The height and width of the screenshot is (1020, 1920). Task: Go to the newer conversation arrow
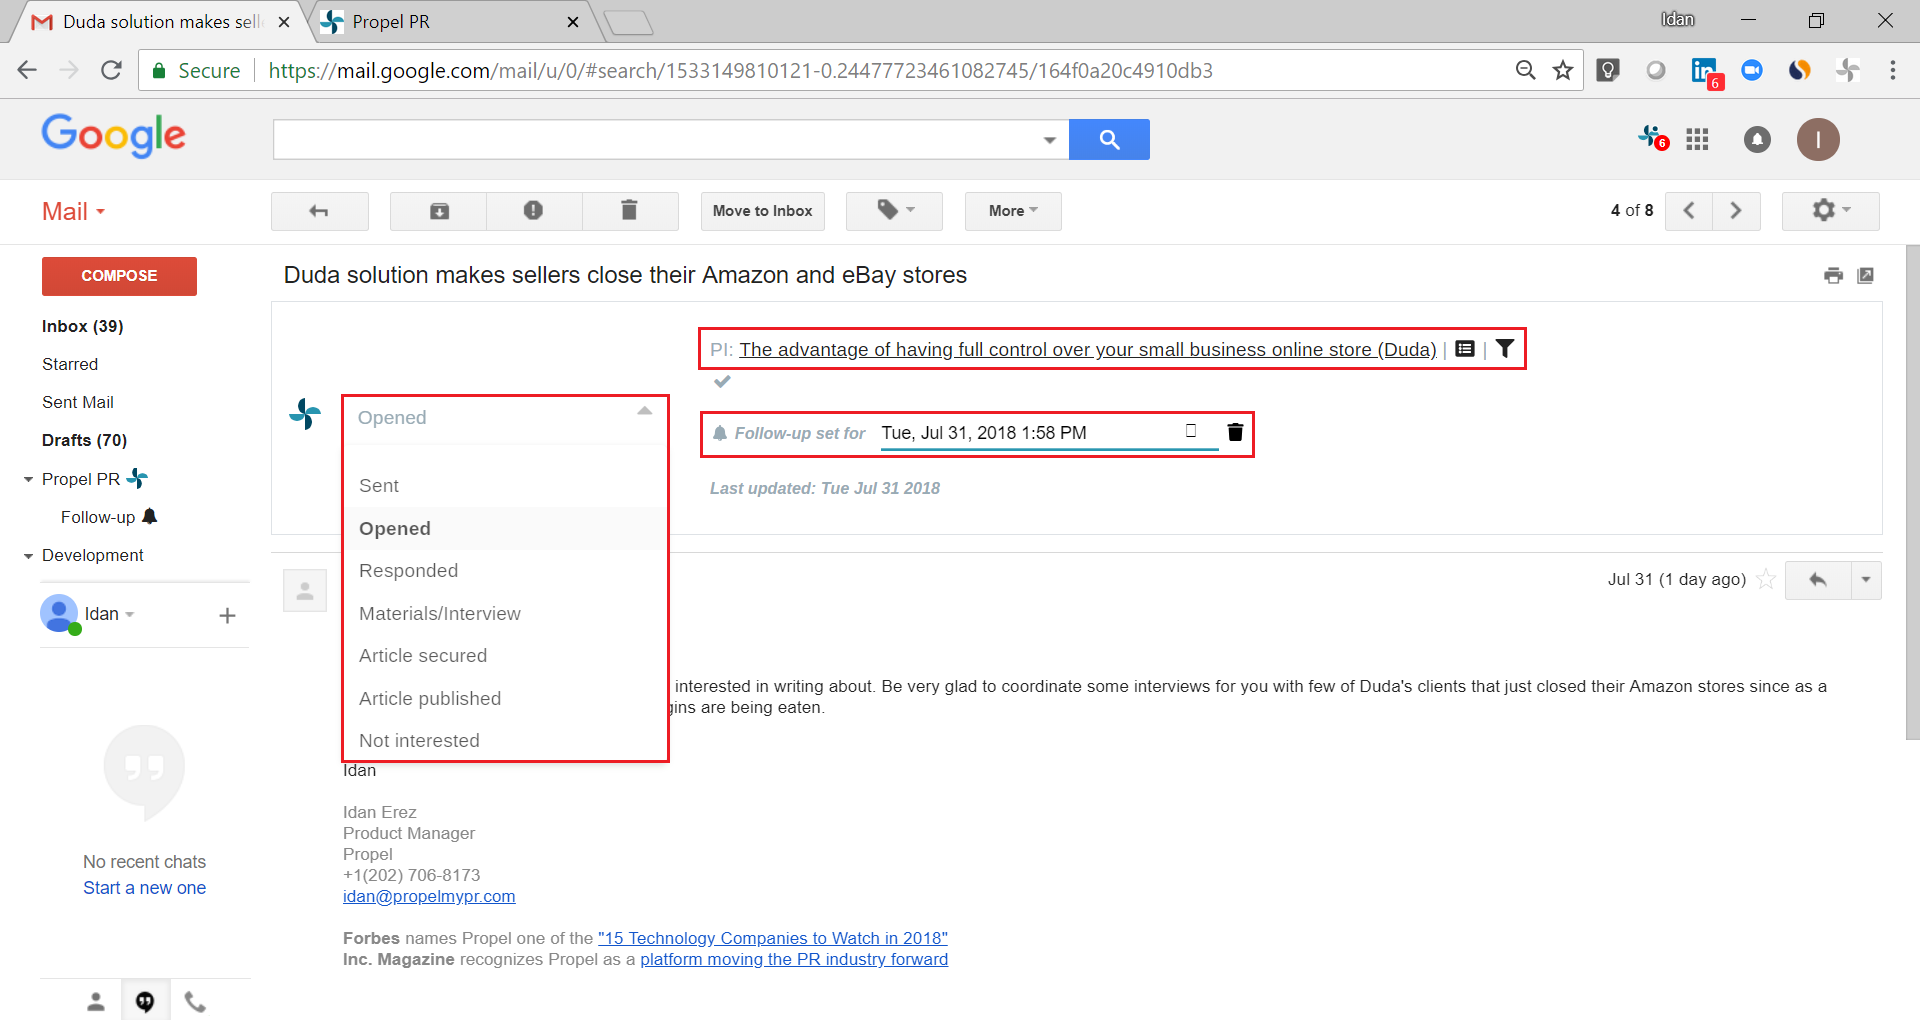click(1689, 211)
